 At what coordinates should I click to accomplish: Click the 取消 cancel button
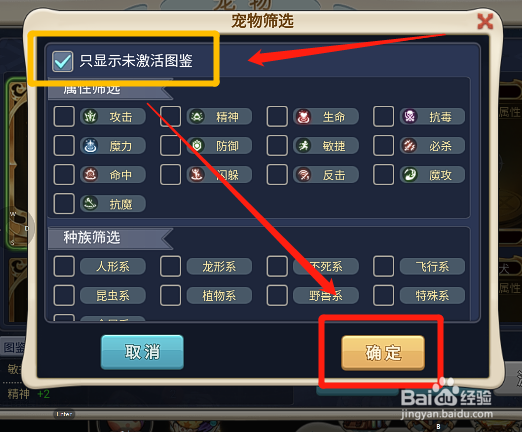click(142, 352)
